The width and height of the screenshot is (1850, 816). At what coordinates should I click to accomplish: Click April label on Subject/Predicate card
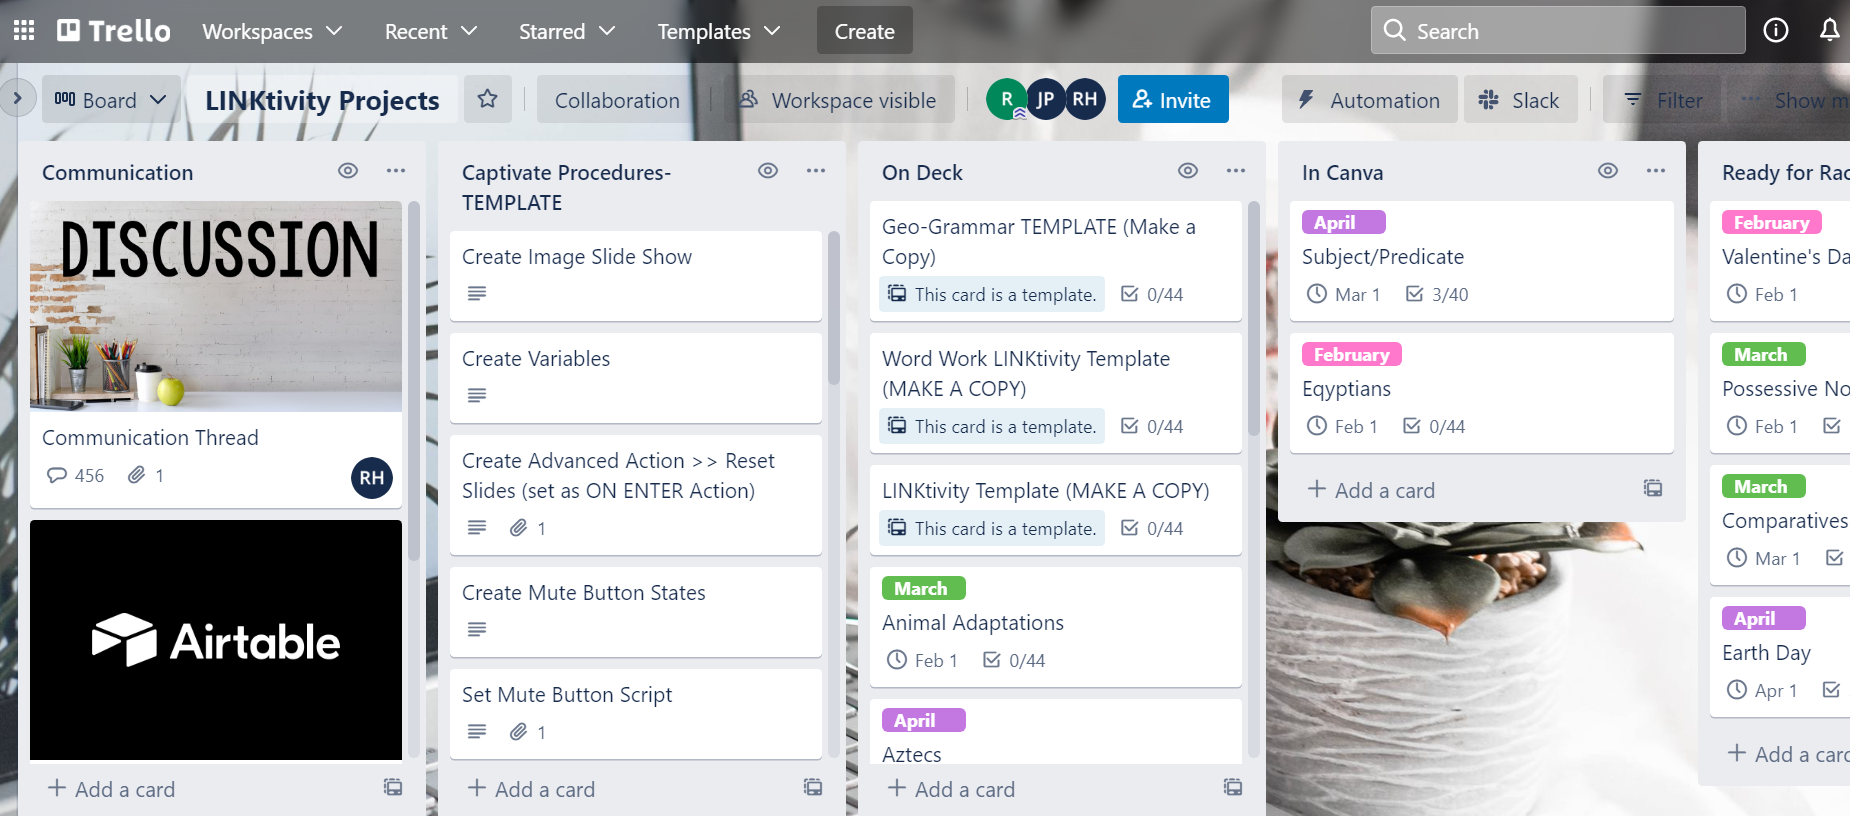(1343, 222)
